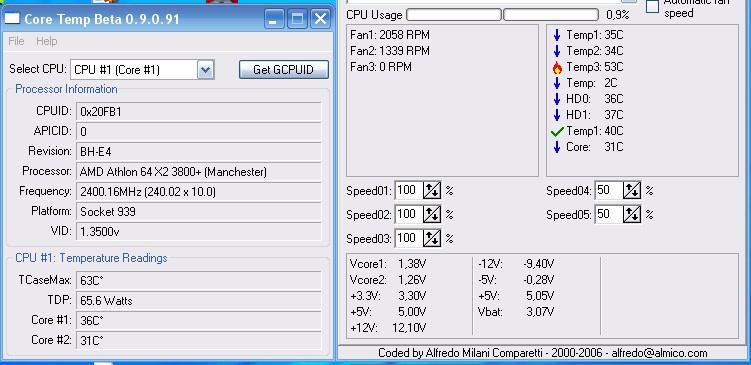751x365 pixels.
Task: Click the Get GCPUID button
Action: (x=284, y=69)
